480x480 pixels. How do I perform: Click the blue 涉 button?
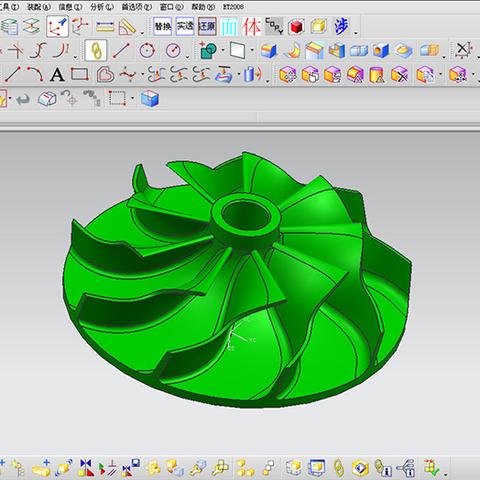coord(341,26)
